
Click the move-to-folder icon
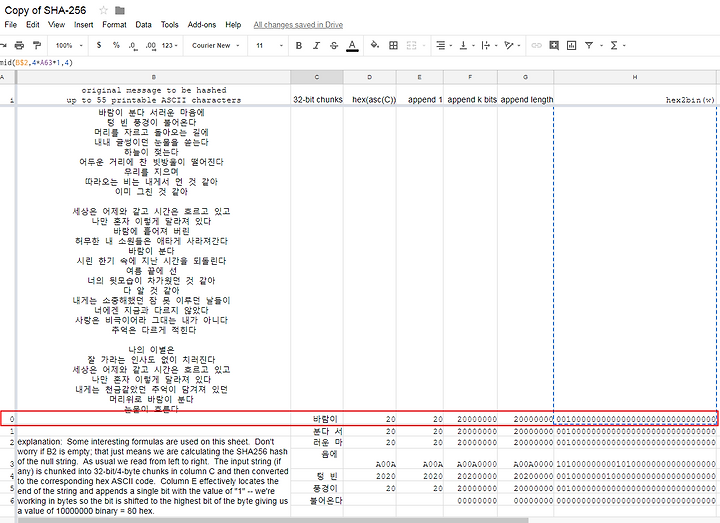(x=120, y=10)
